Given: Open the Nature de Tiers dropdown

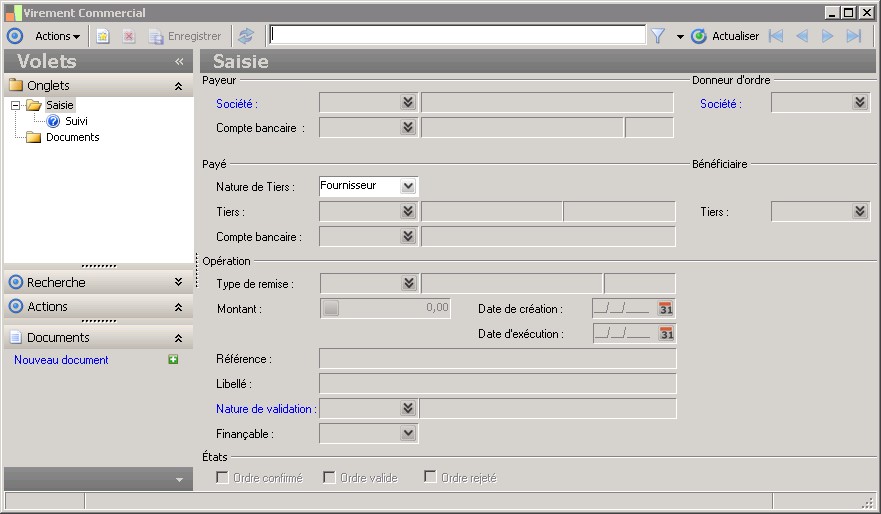Looking at the screenshot, I should [408, 186].
